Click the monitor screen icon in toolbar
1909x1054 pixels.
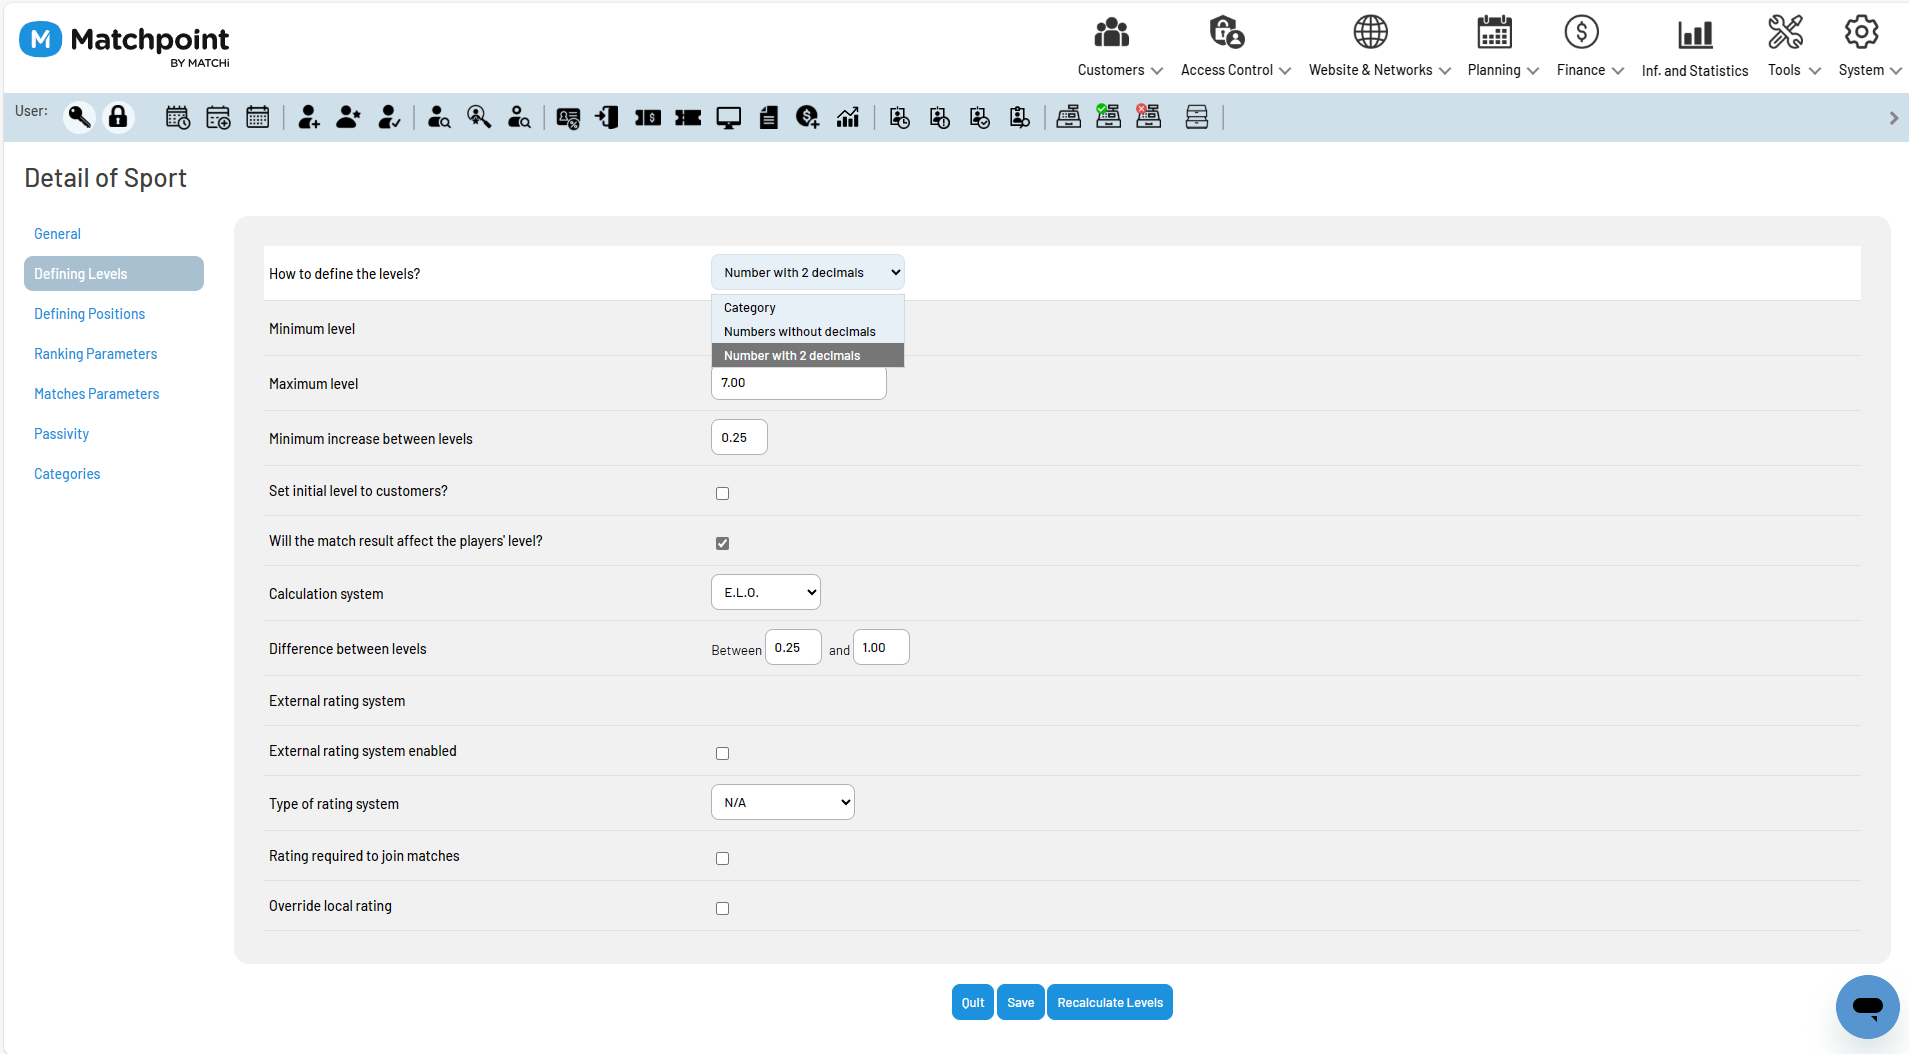728,118
